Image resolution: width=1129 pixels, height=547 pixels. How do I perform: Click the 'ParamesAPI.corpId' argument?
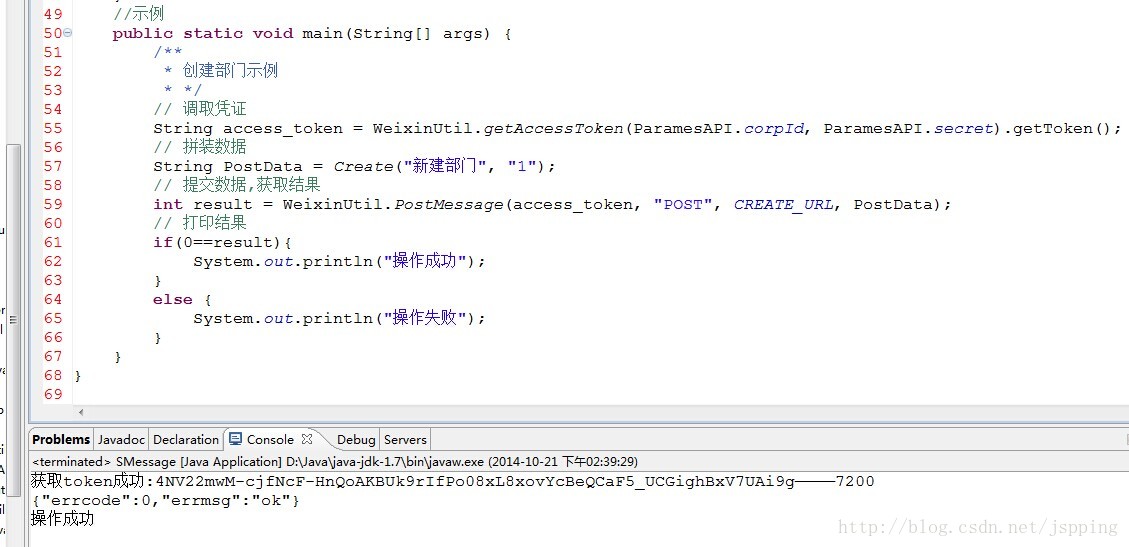[720, 129]
